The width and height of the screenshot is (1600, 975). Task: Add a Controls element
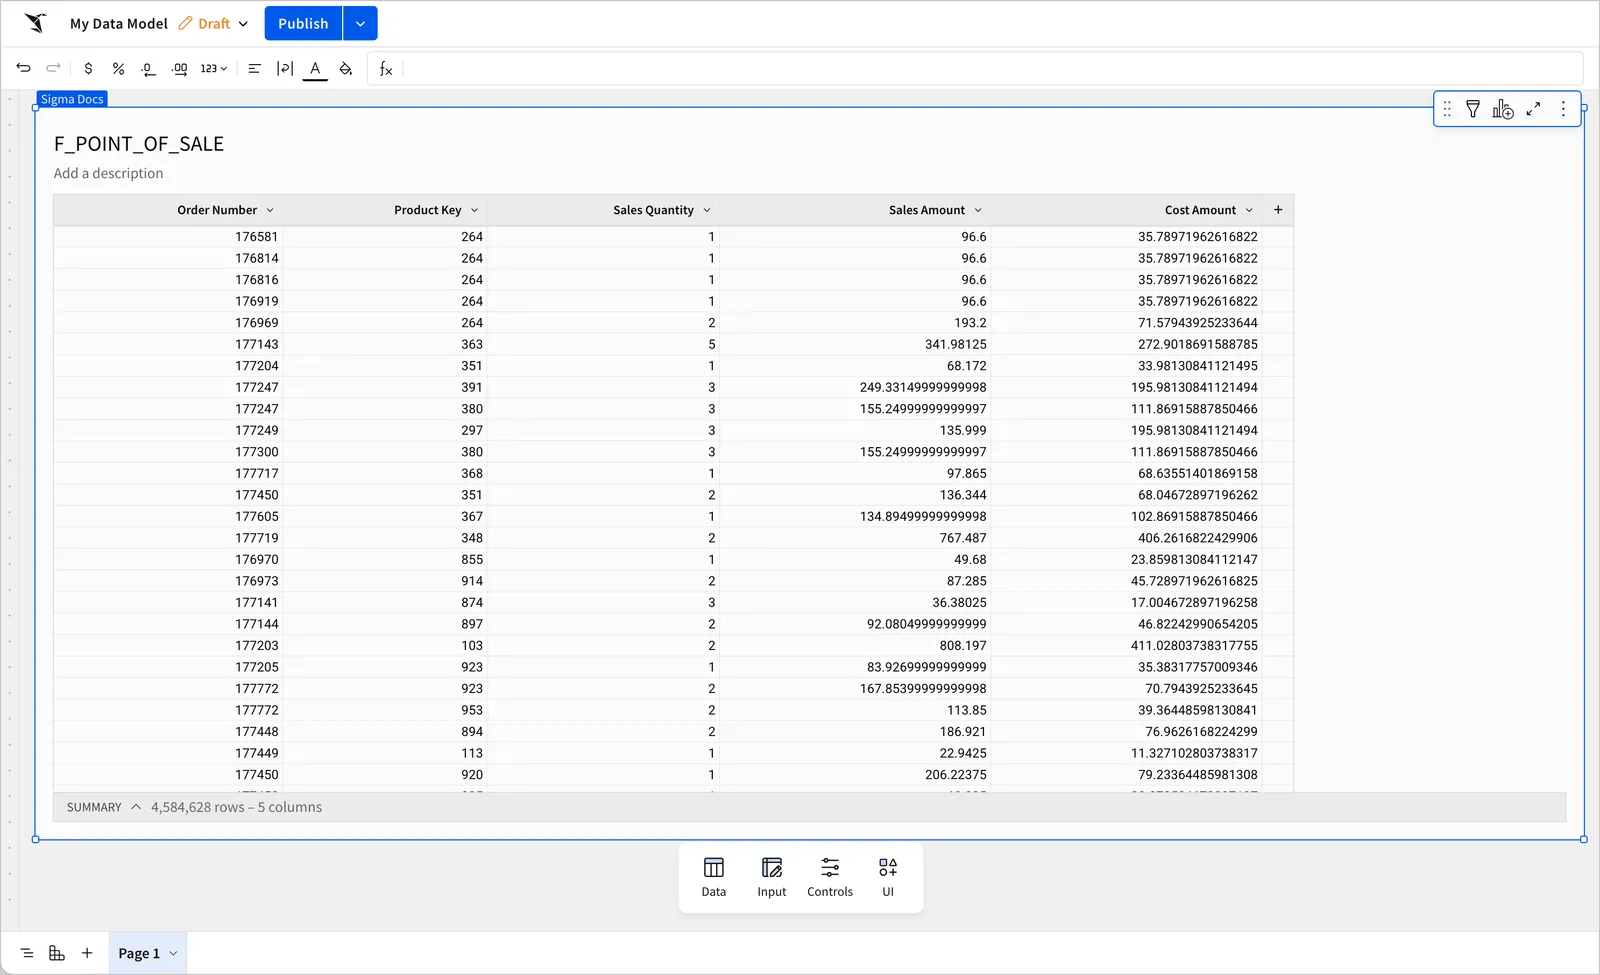(830, 877)
